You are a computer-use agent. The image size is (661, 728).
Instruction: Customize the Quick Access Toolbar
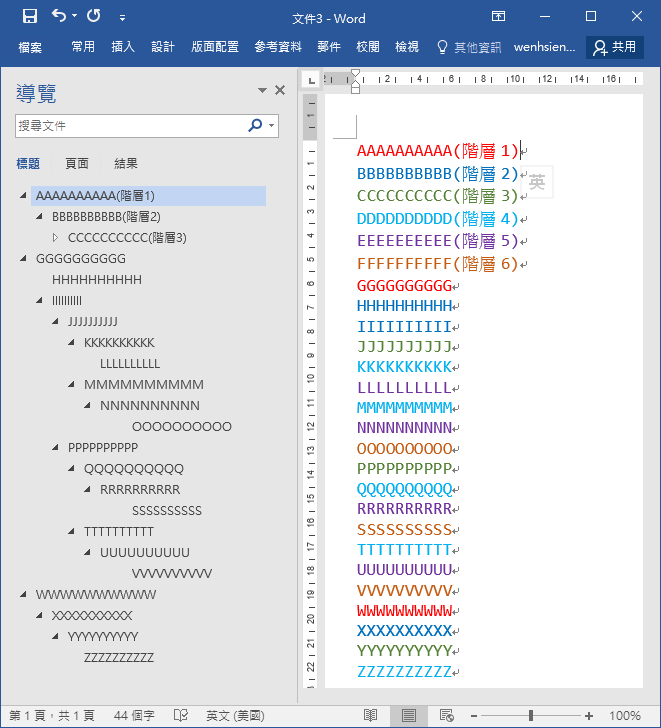tap(122, 18)
